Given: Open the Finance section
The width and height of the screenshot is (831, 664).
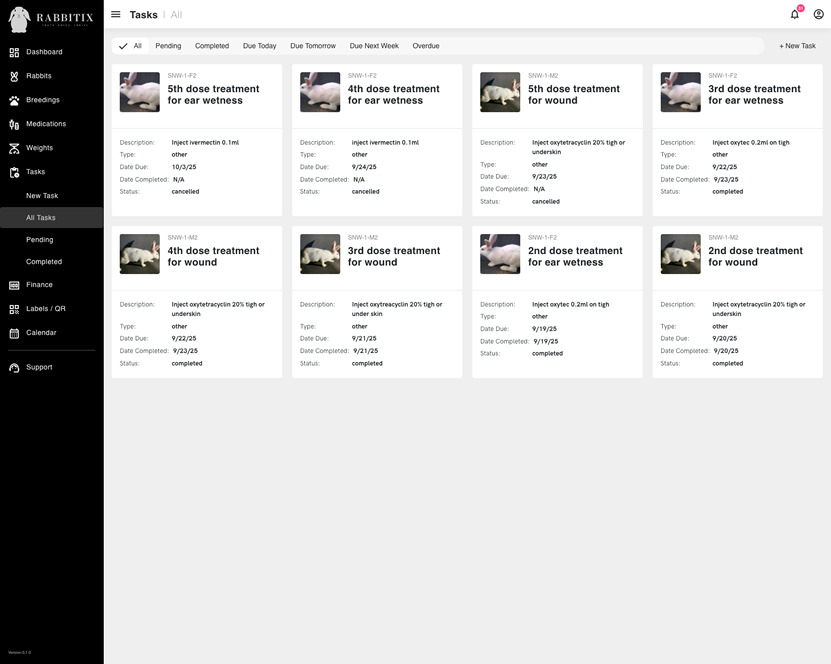Looking at the screenshot, I should coord(40,284).
